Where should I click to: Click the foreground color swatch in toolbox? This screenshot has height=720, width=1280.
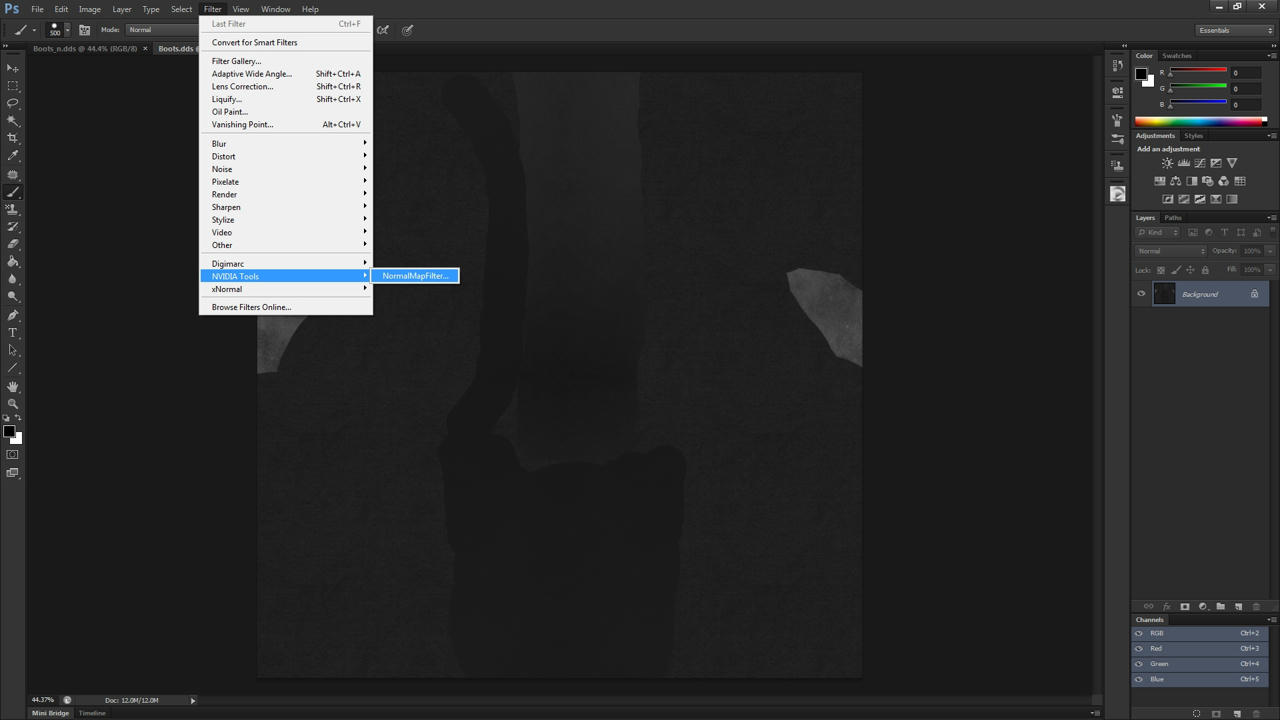pyautogui.click(x=8, y=432)
